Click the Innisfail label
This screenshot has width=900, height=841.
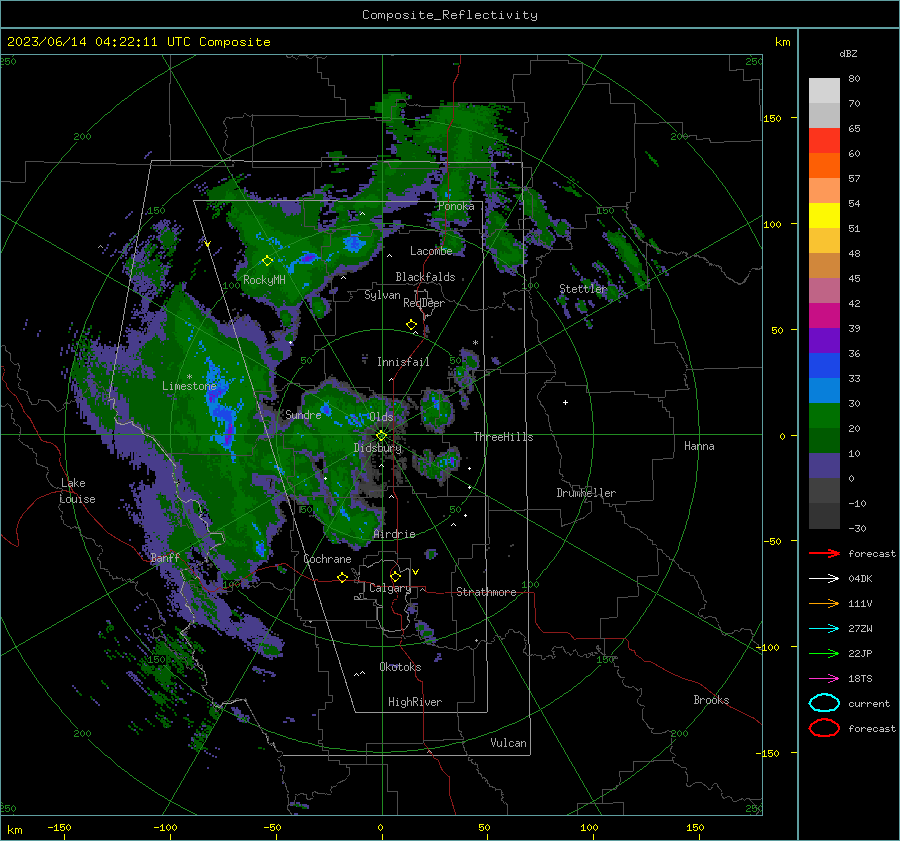pos(403,362)
